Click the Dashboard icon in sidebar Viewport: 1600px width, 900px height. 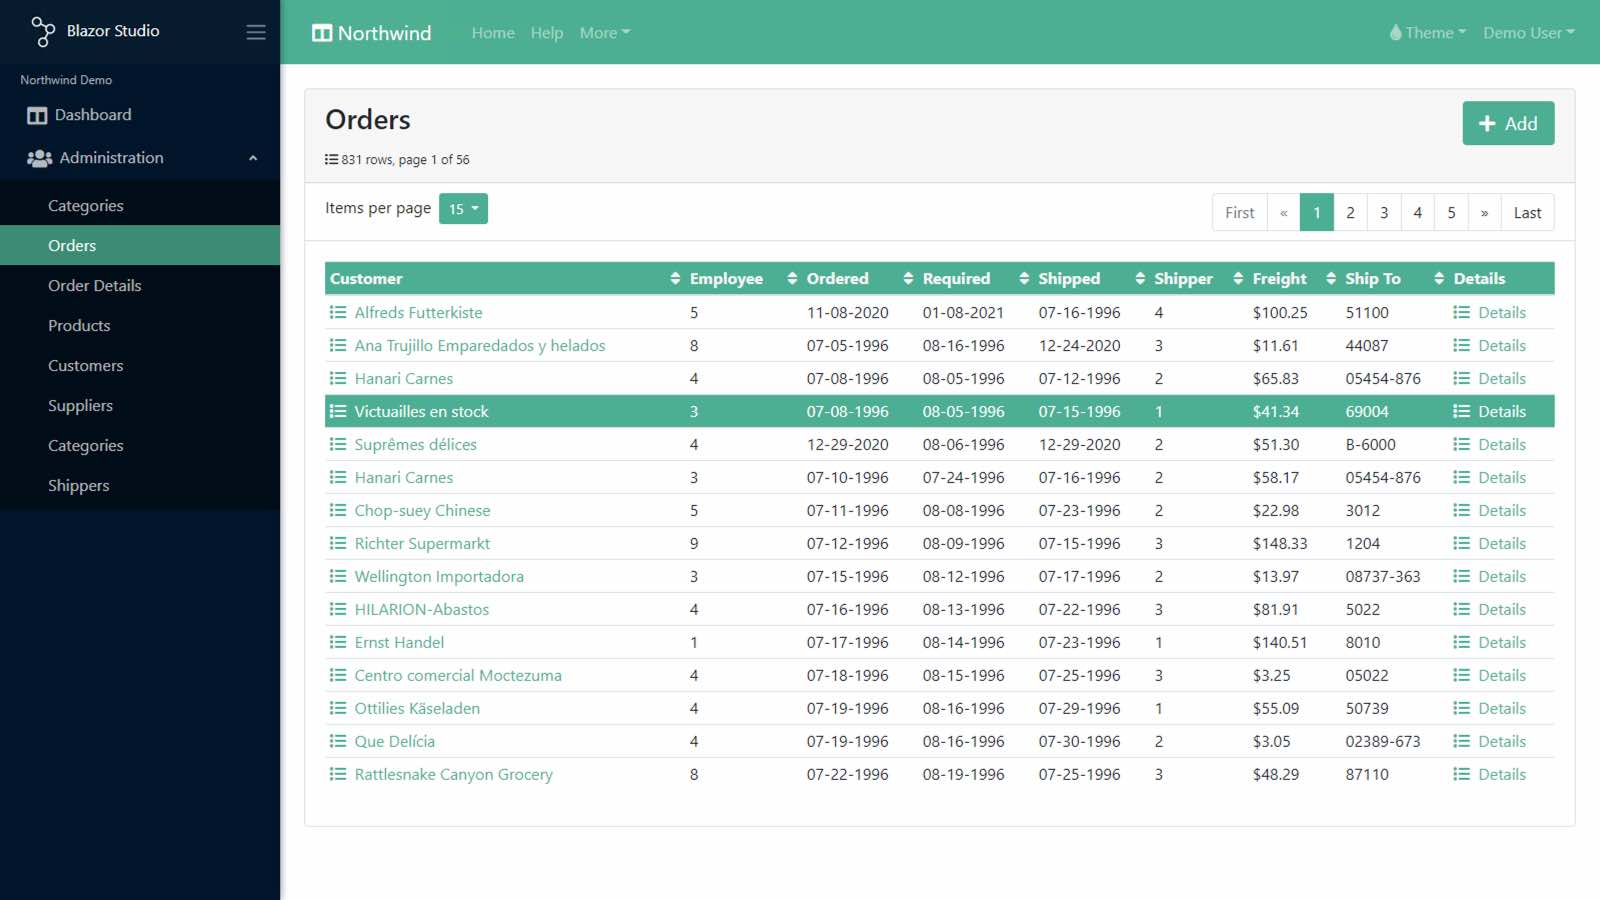tap(37, 116)
